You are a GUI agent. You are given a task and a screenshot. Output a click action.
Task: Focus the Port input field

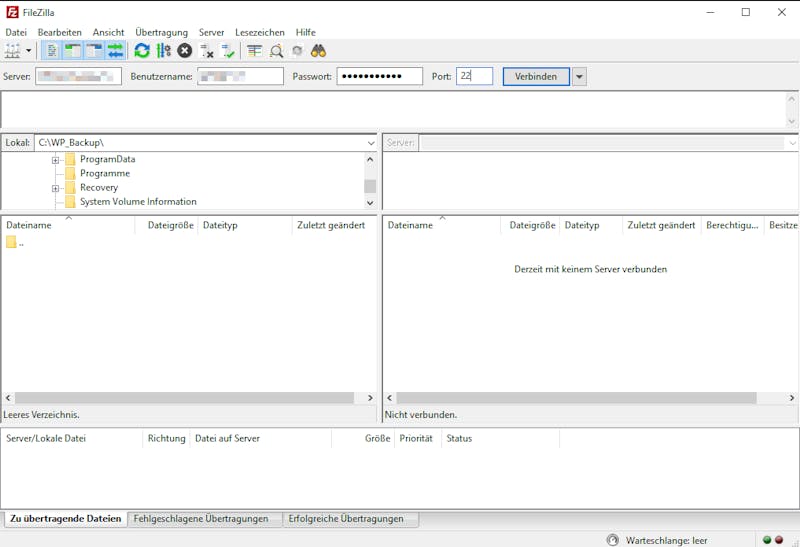coord(474,76)
